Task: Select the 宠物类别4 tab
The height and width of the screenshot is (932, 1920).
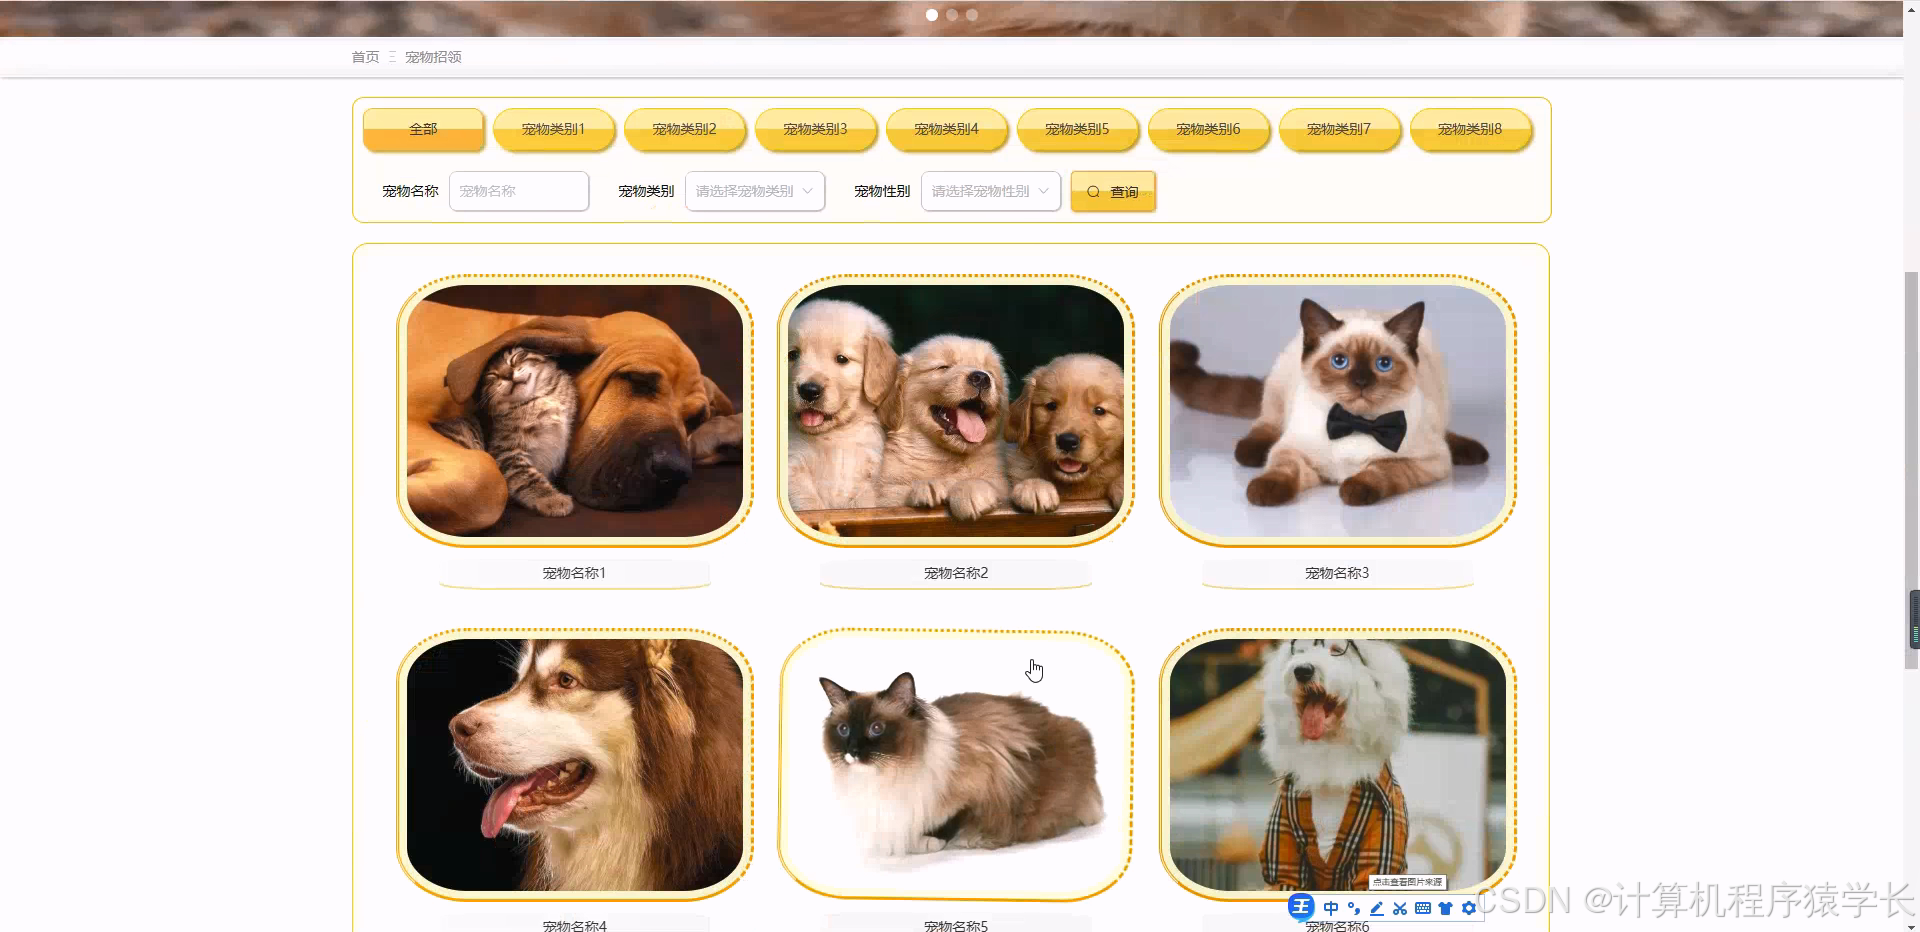Action: click(947, 129)
